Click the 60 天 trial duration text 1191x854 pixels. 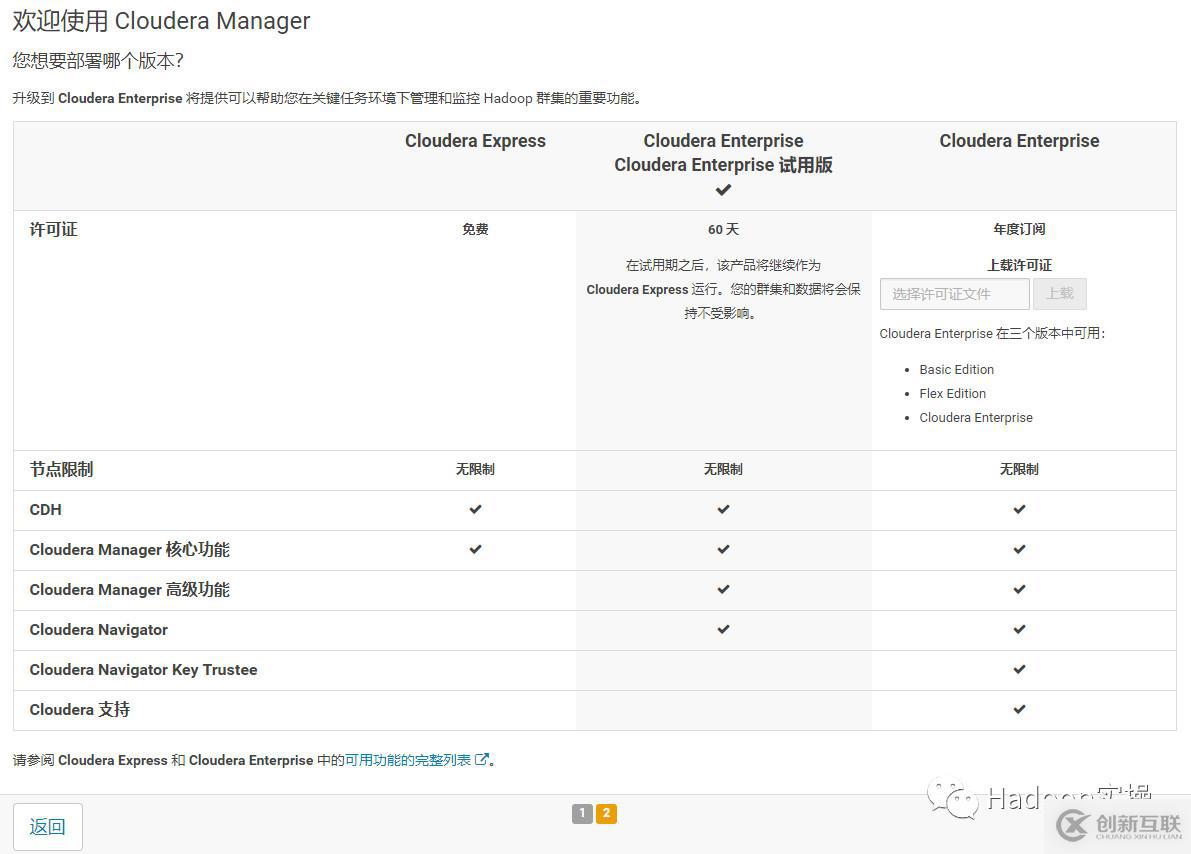(x=723, y=229)
